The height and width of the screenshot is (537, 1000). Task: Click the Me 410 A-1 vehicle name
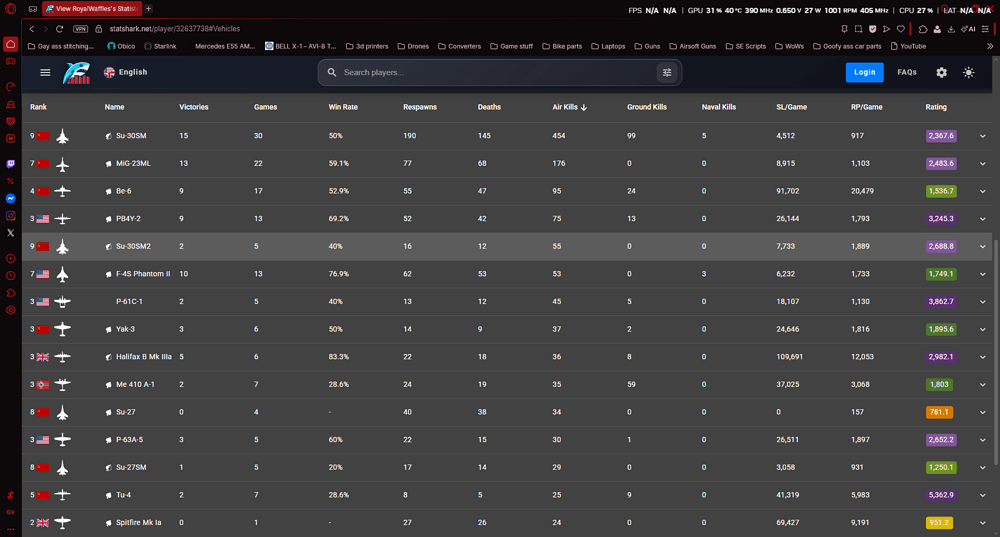[135, 385]
